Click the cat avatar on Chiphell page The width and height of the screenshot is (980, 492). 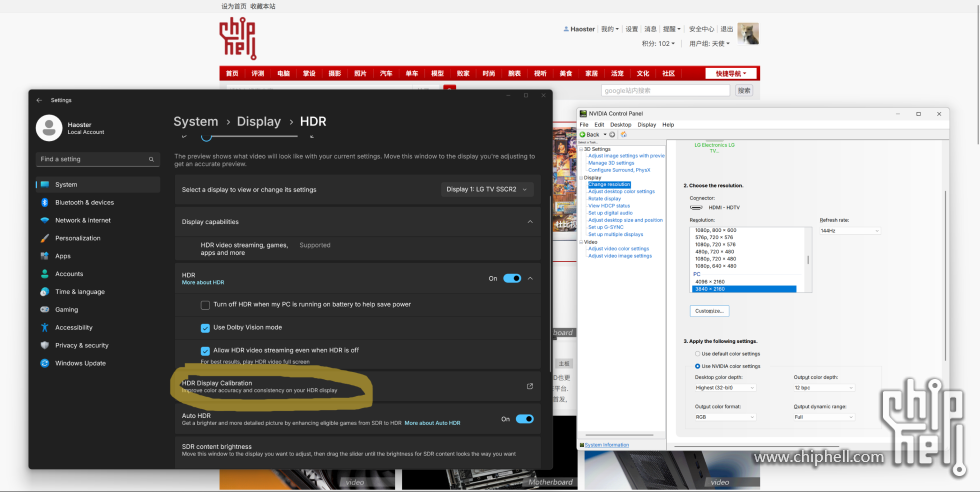click(748, 34)
